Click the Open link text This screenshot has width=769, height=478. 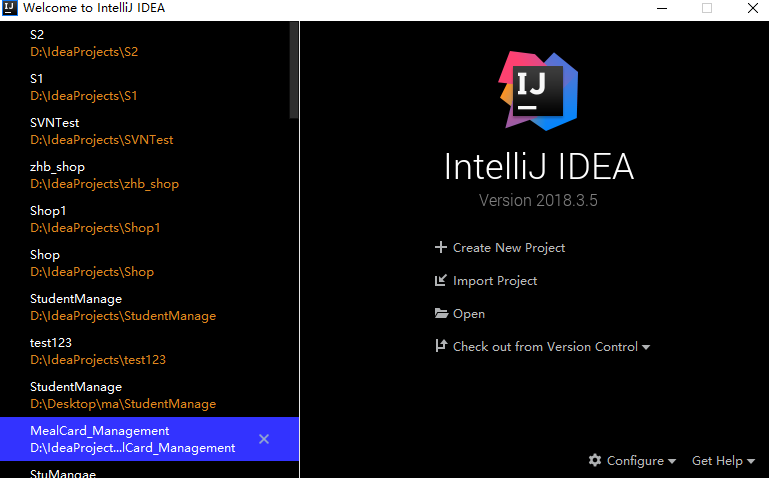(469, 314)
